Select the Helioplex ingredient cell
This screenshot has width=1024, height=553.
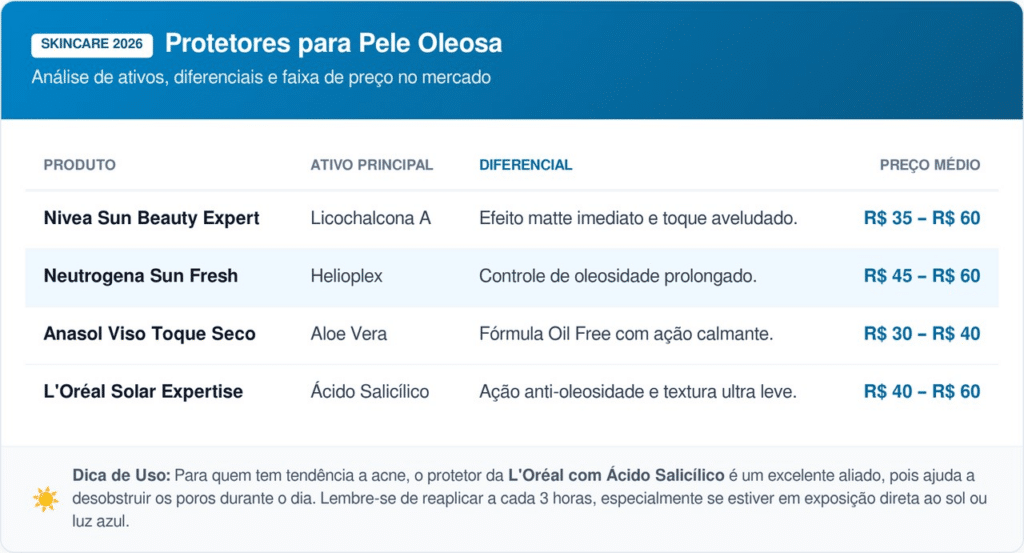click(347, 276)
